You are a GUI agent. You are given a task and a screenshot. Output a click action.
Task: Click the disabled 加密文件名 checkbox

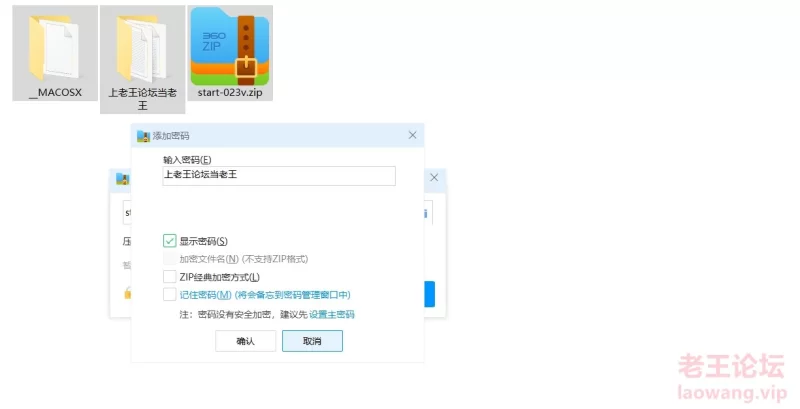coord(169,259)
